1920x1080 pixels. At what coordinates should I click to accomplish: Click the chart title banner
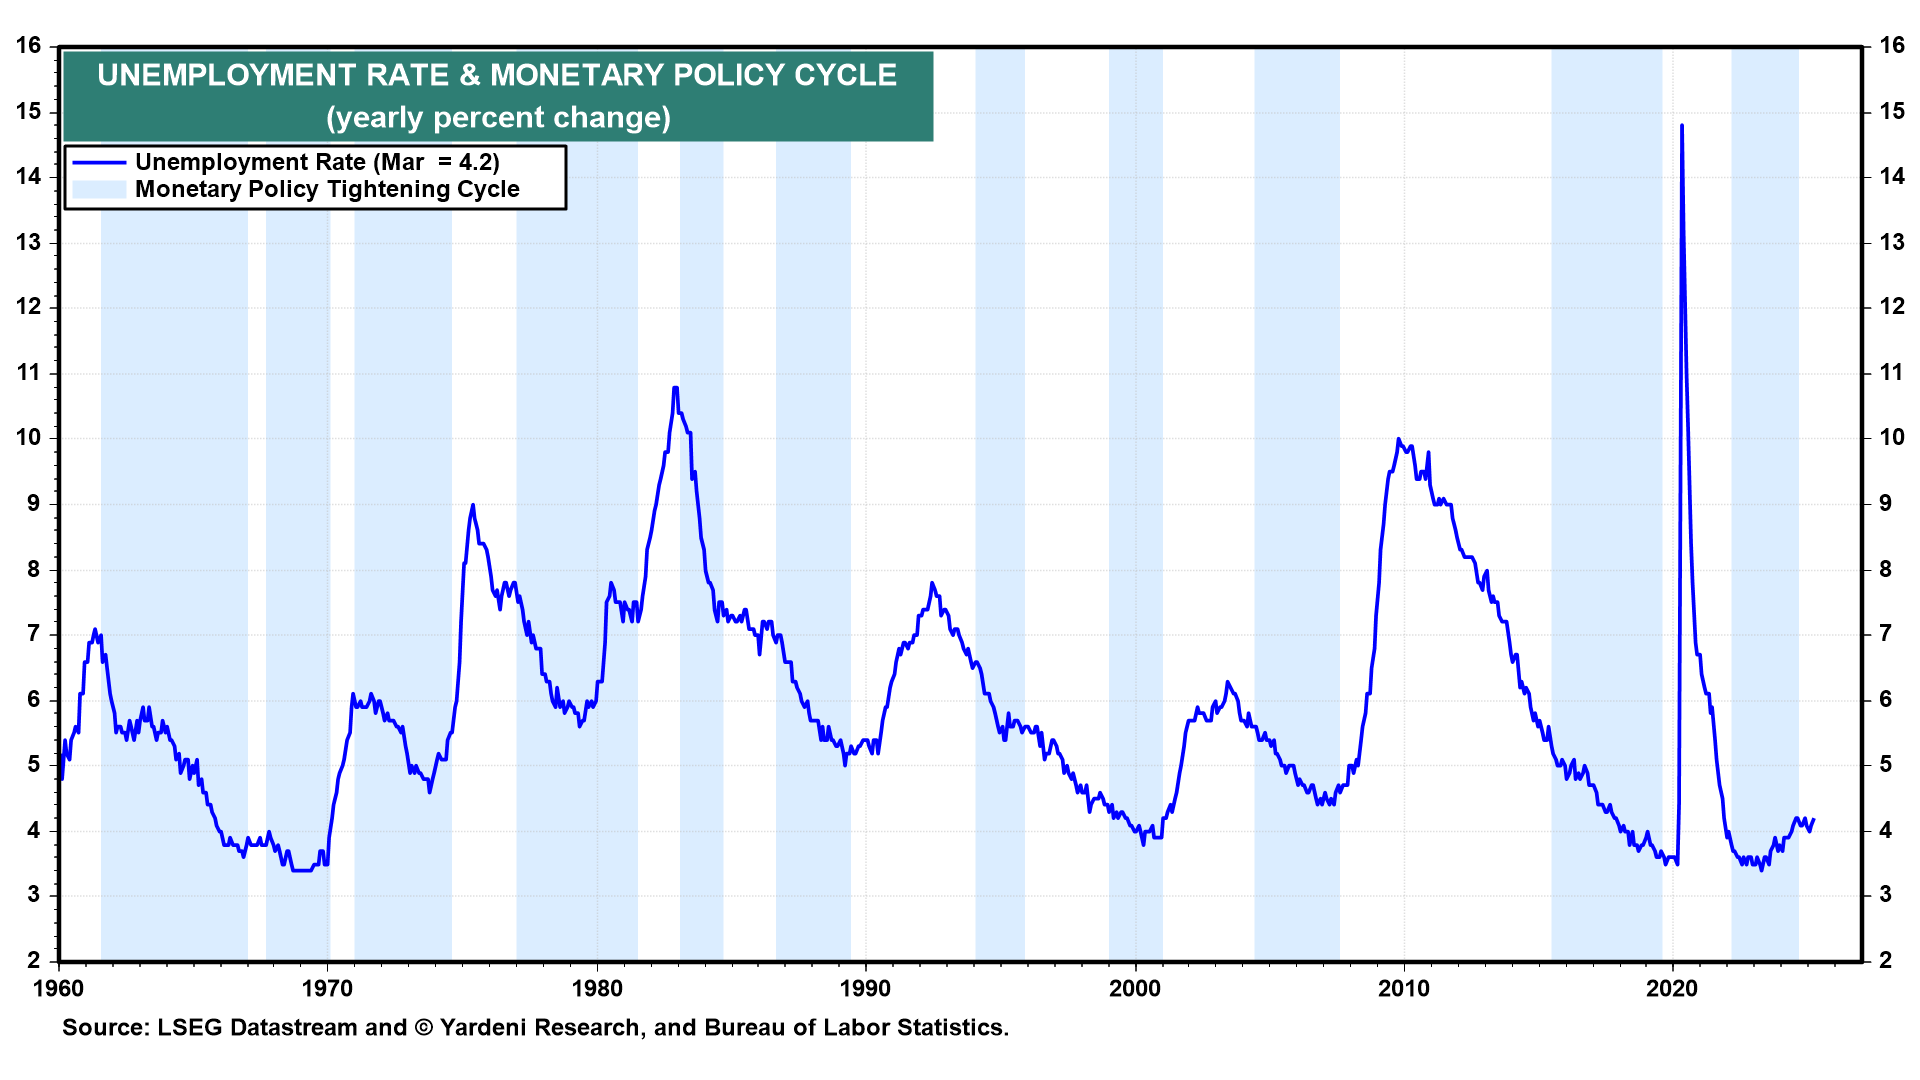click(497, 76)
